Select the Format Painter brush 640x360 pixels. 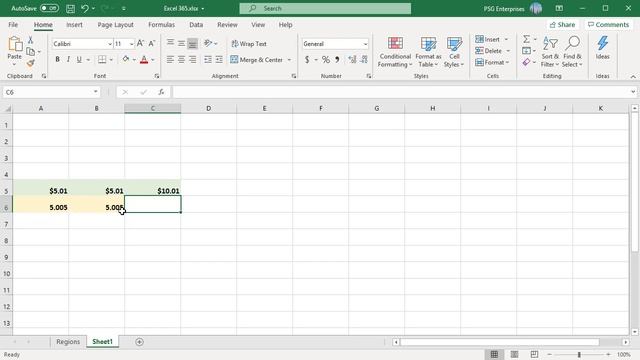tap(31, 63)
